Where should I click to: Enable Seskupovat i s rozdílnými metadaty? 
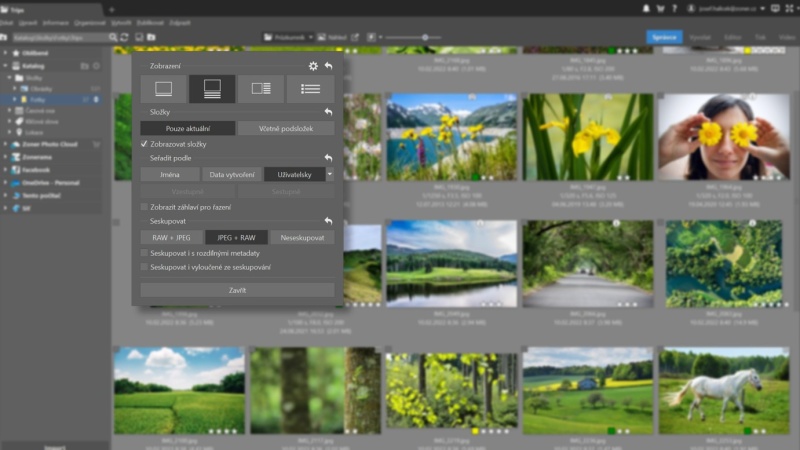145,254
